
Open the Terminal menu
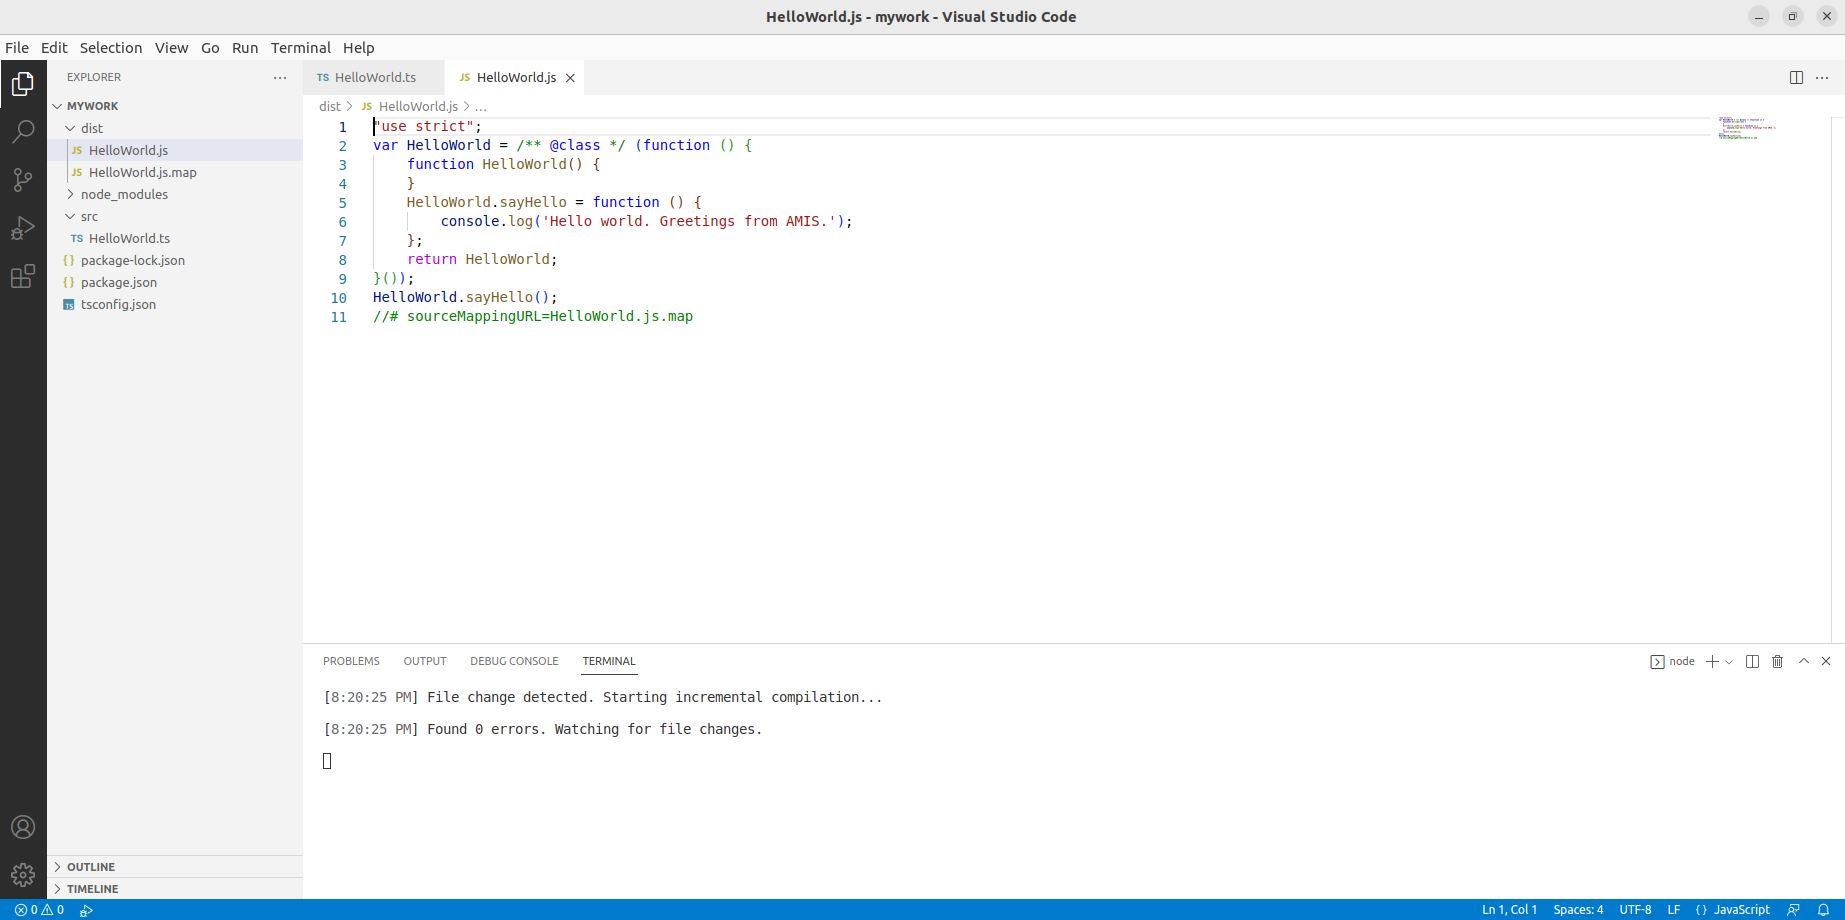tap(300, 48)
